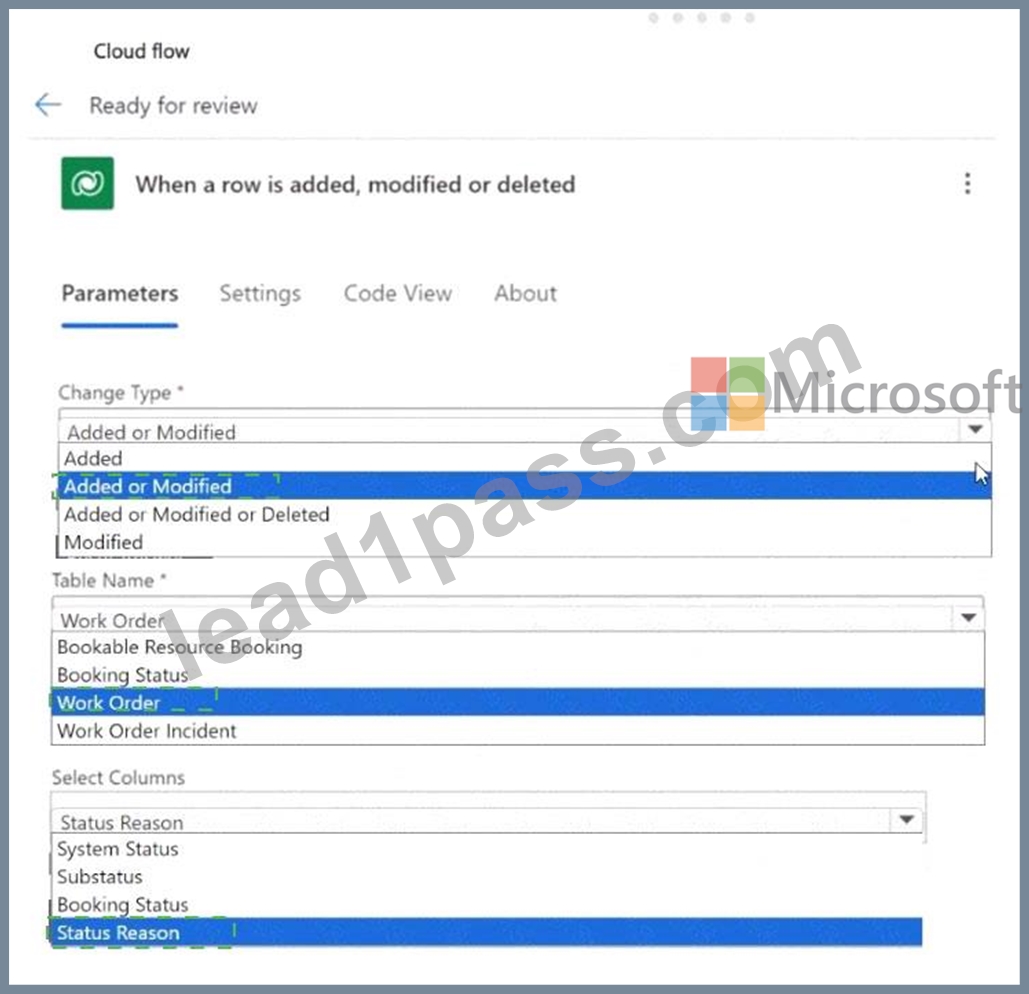Expand the Table Name dropdown arrow

tap(968, 617)
